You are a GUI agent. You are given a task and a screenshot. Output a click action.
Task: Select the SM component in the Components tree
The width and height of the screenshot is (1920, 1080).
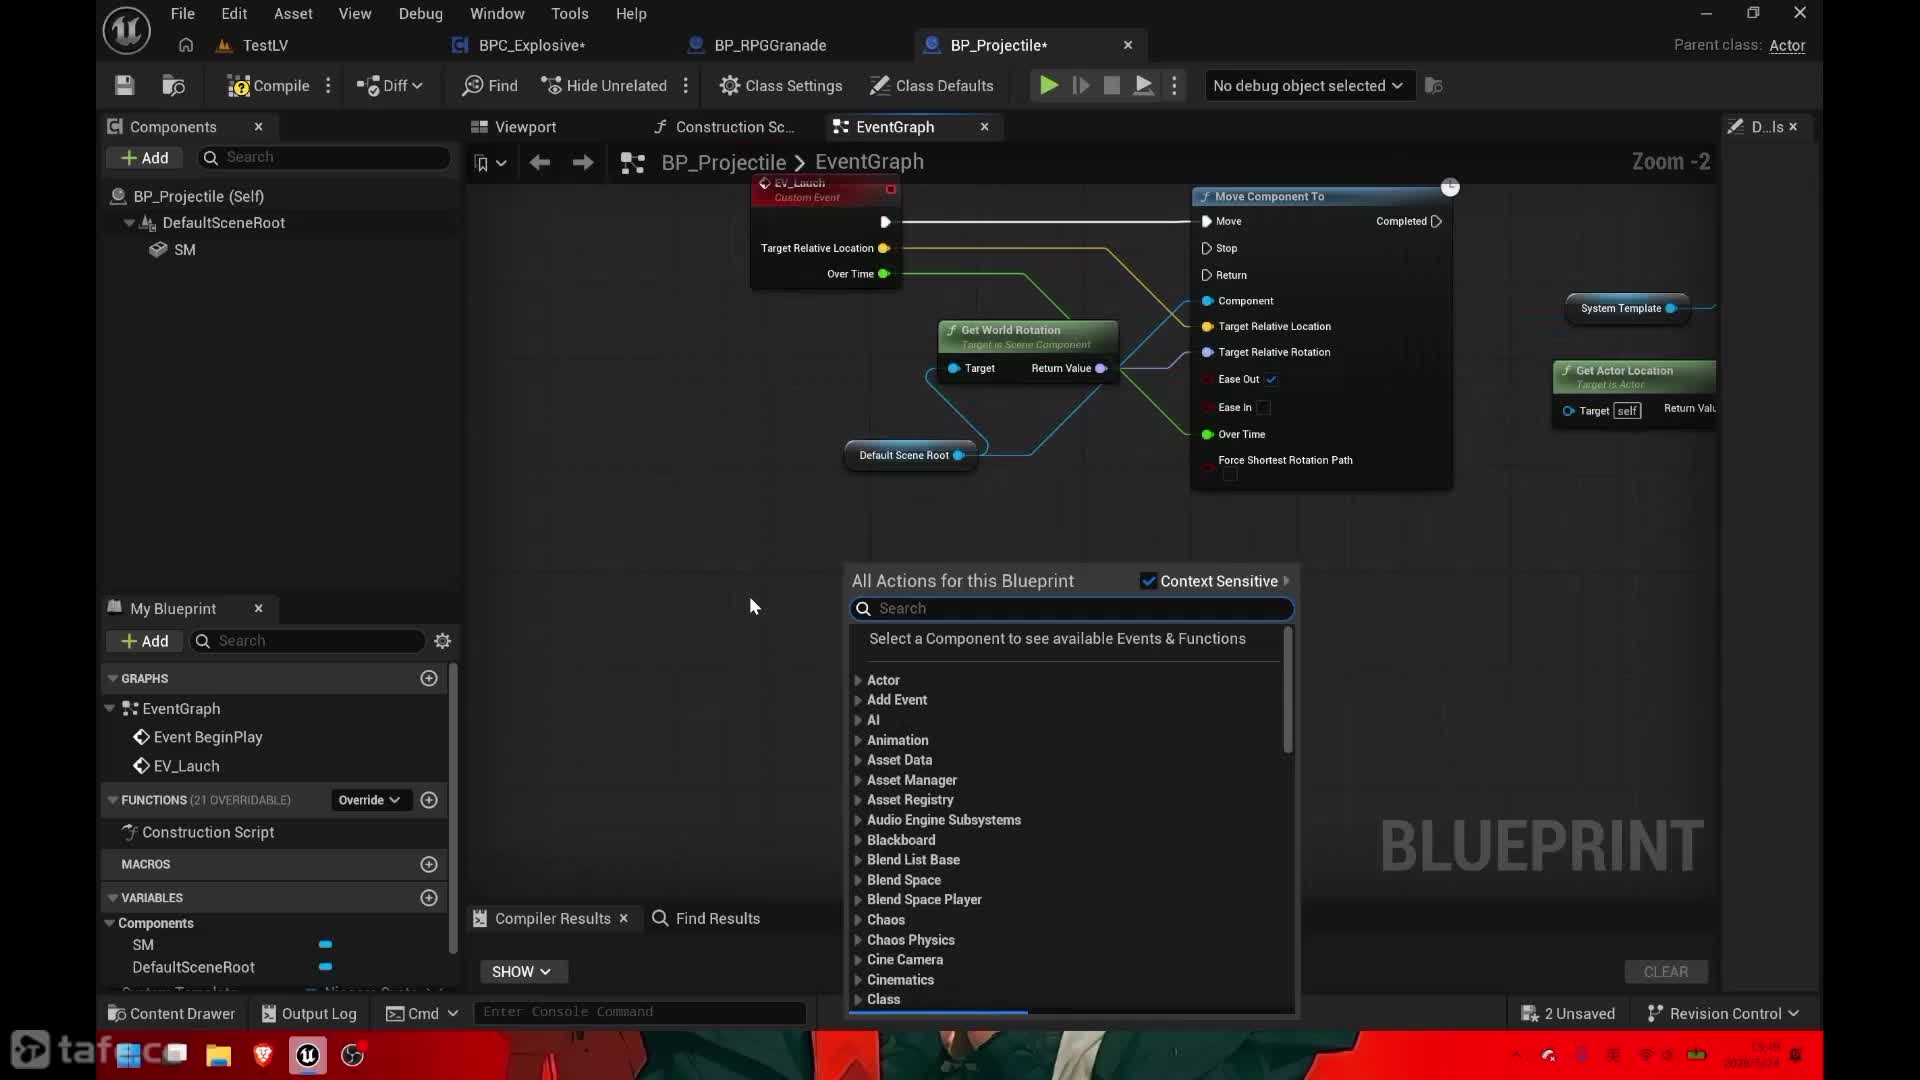point(185,250)
